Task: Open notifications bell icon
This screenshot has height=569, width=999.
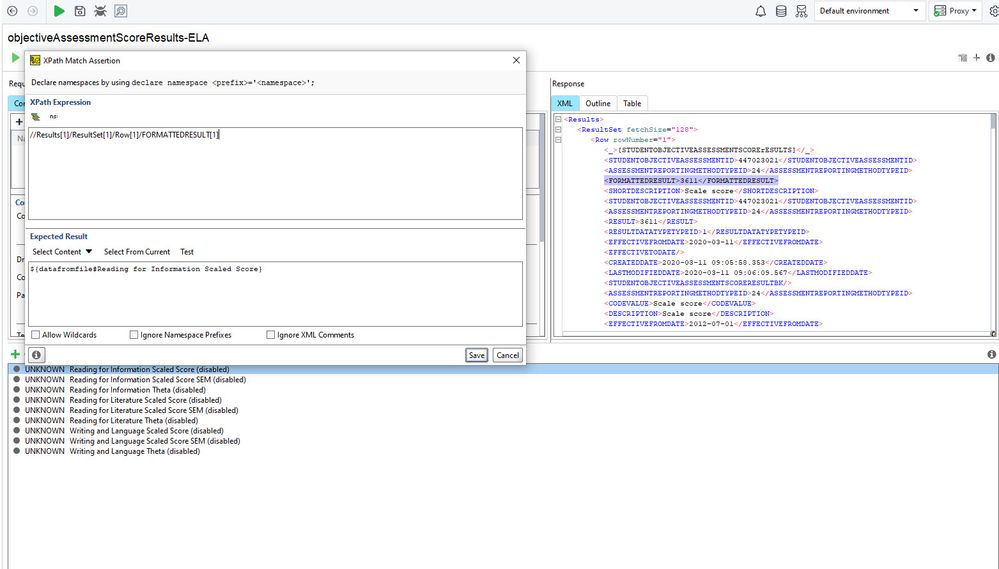Action: coord(761,11)
